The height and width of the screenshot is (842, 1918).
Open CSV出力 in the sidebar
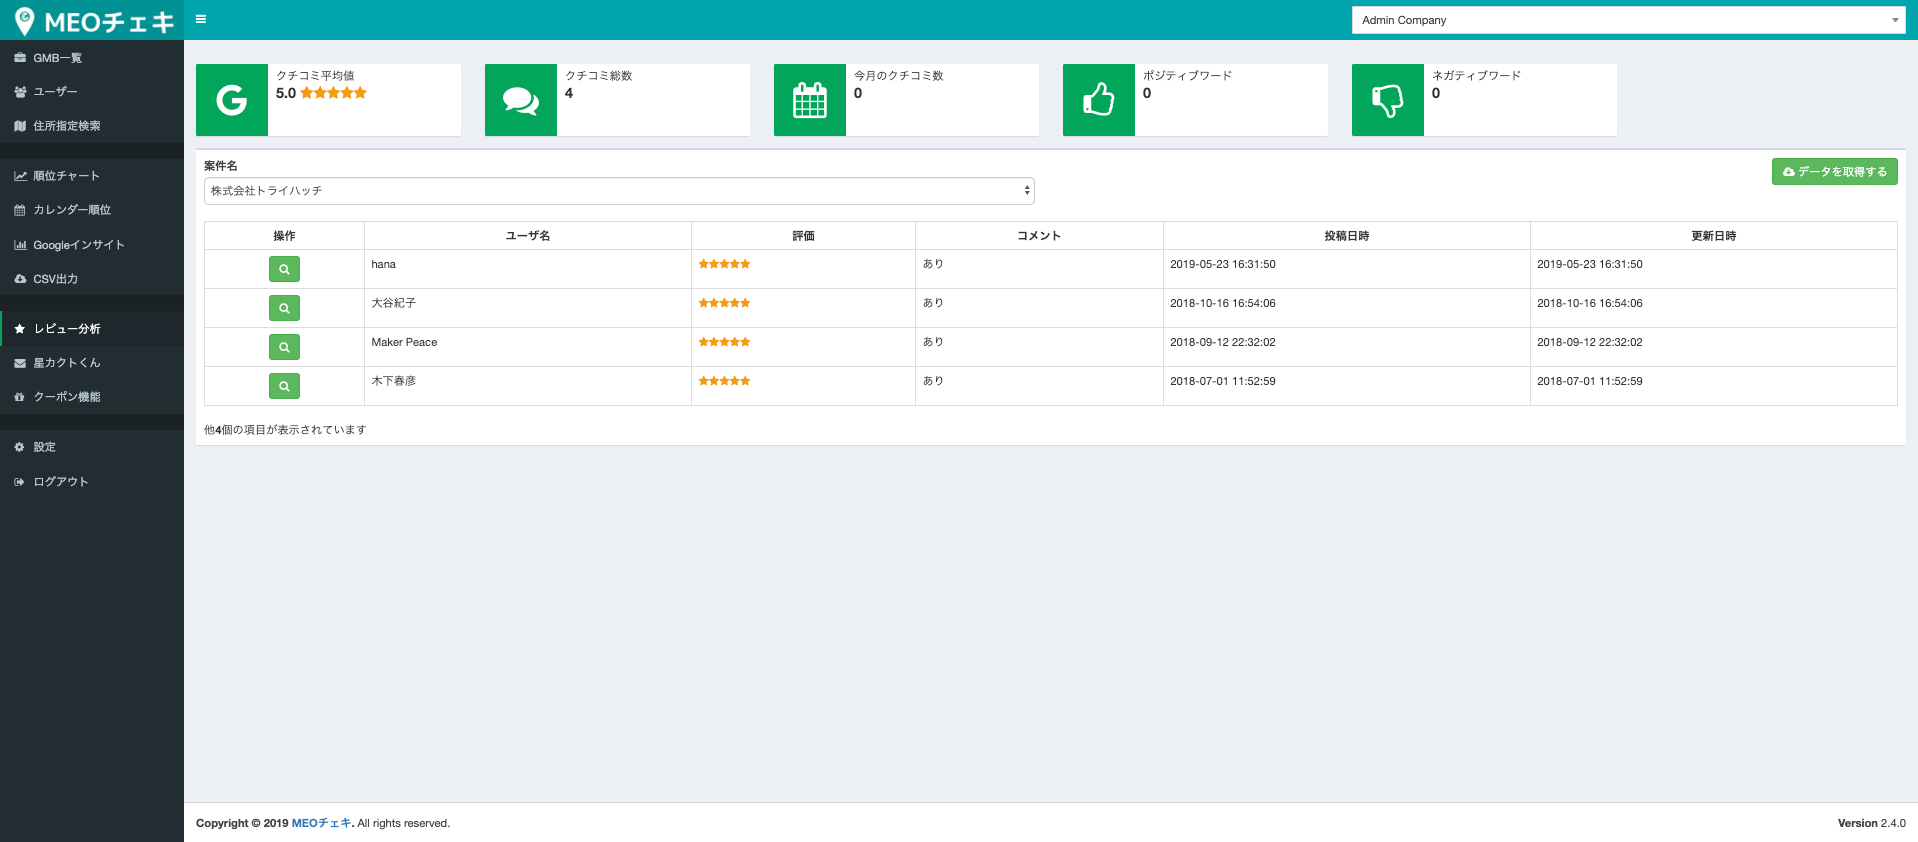click(92, 279)
